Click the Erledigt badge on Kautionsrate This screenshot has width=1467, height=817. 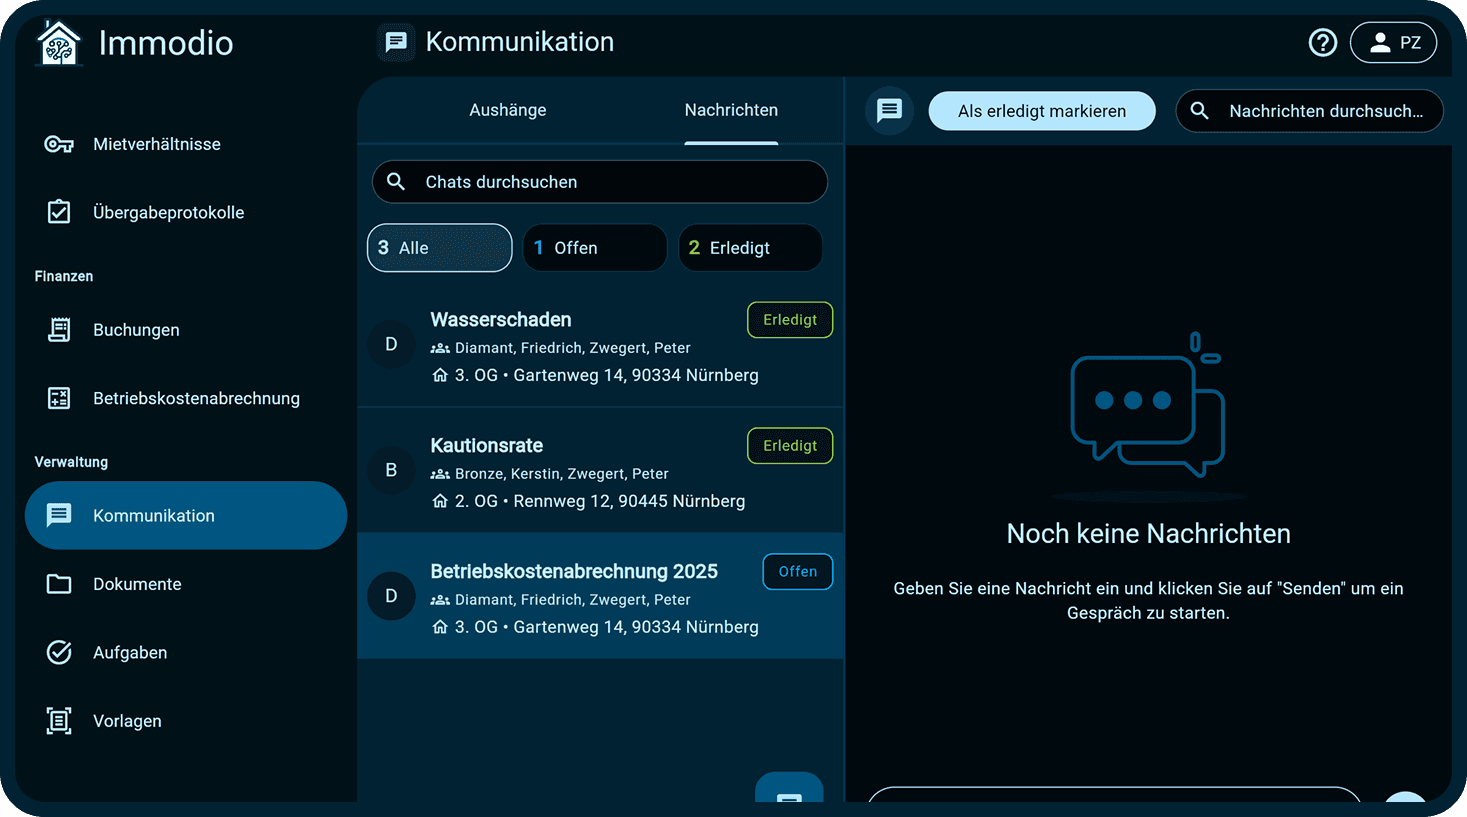point(790,446)
